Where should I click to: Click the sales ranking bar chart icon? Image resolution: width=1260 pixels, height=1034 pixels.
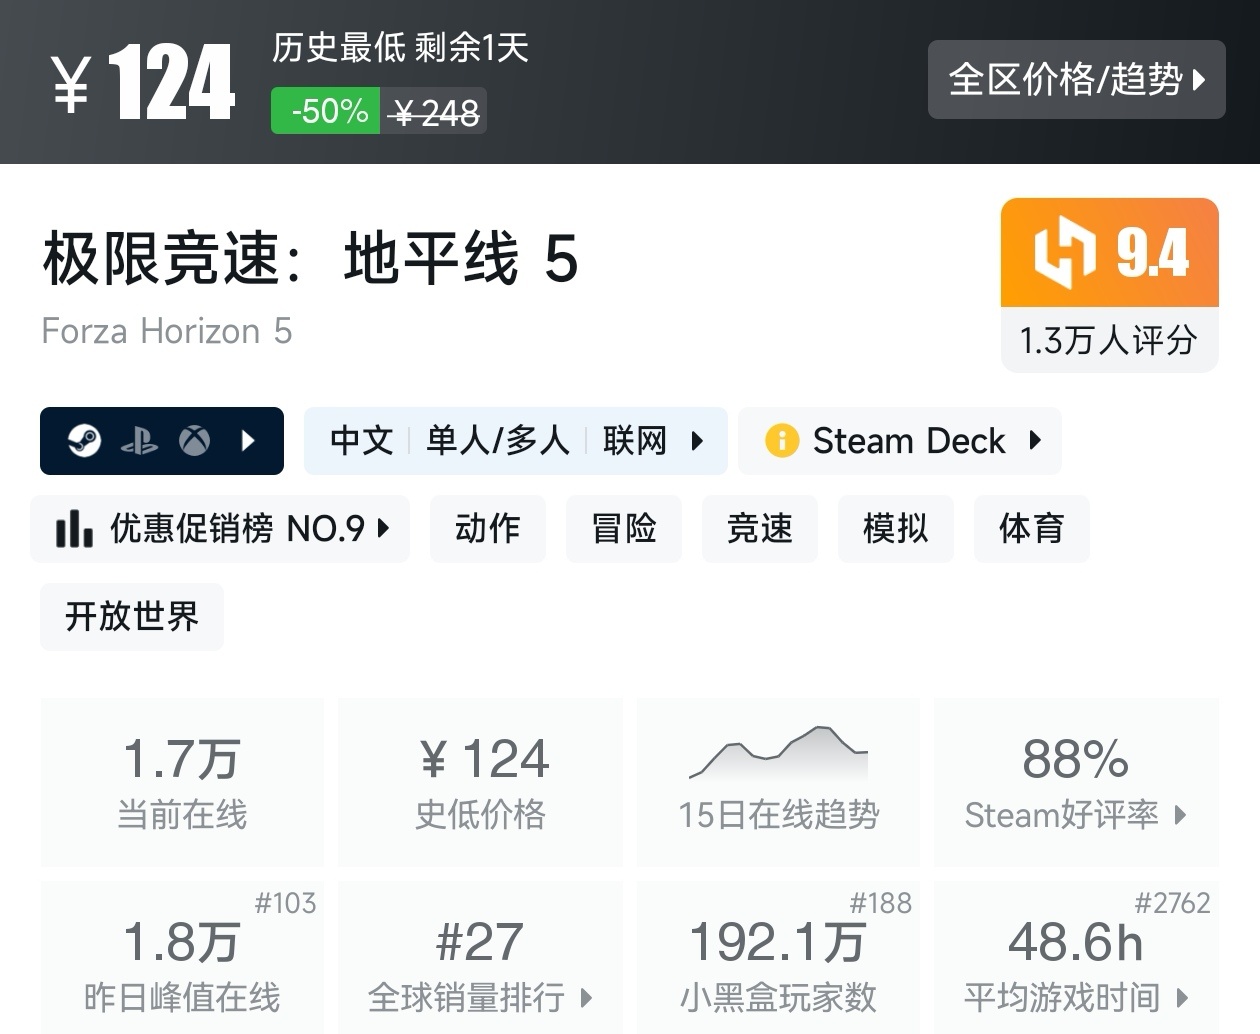(x=74, y=529)
